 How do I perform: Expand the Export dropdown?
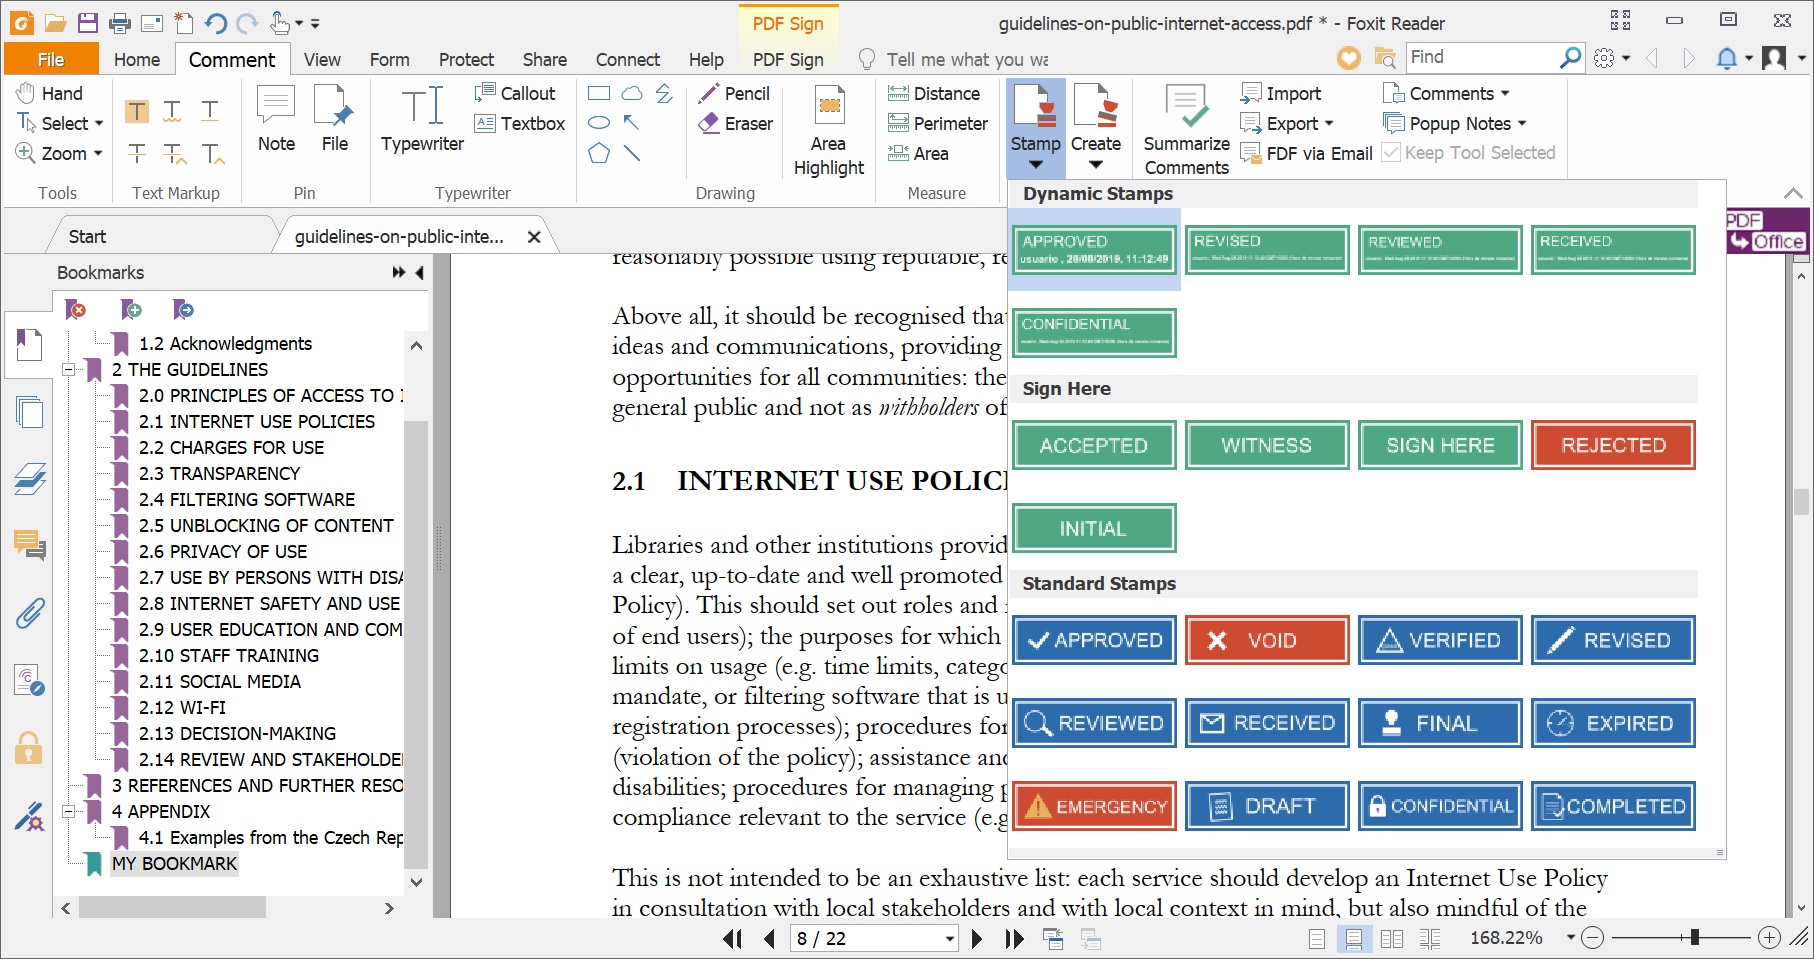tap(1329, 124)
